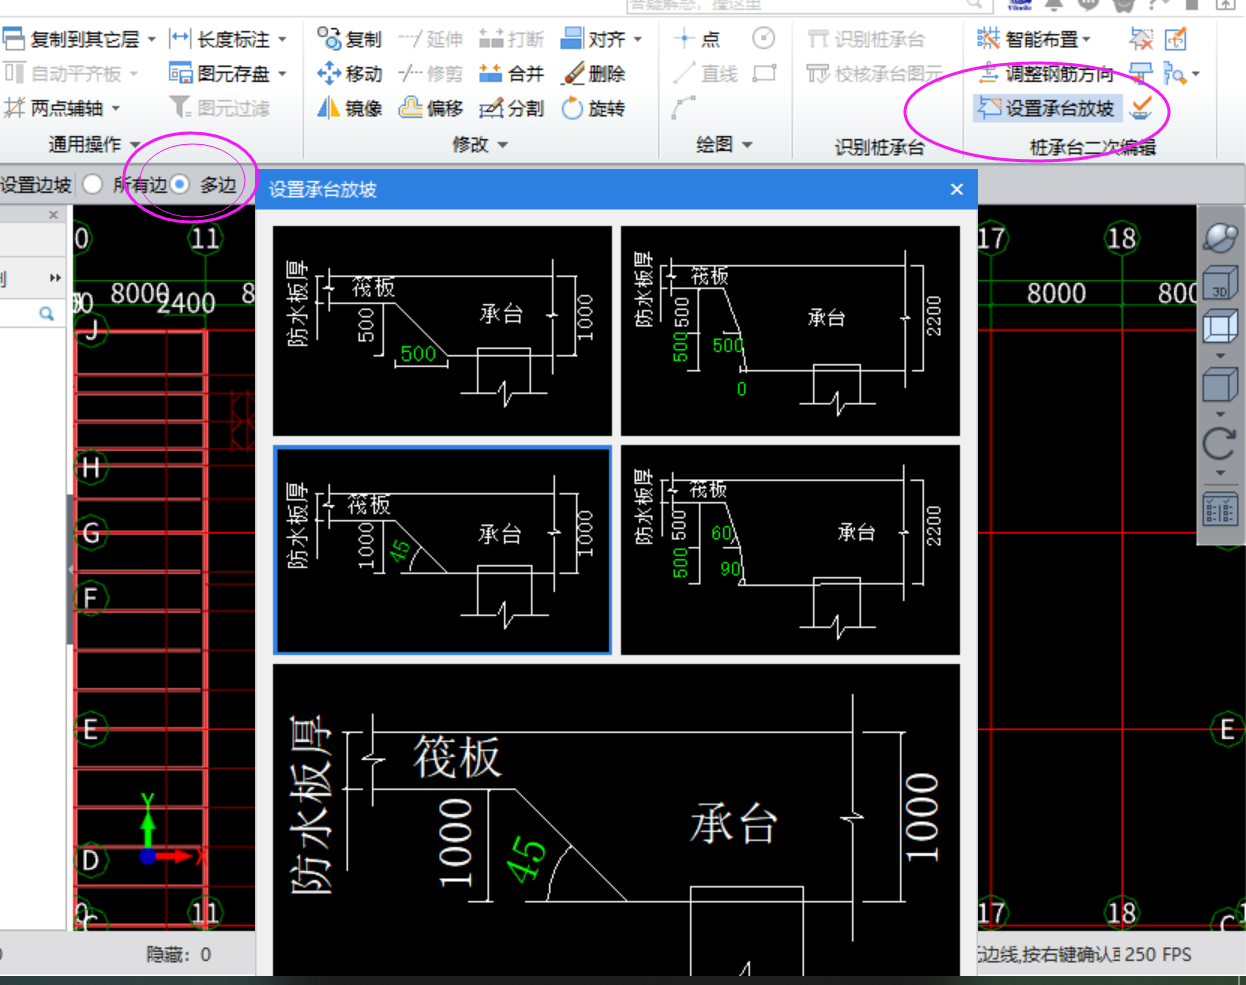Click 设置承台放坡 in the ribbon
This screenshot has width=1246, height=985.
(1046, 108)
